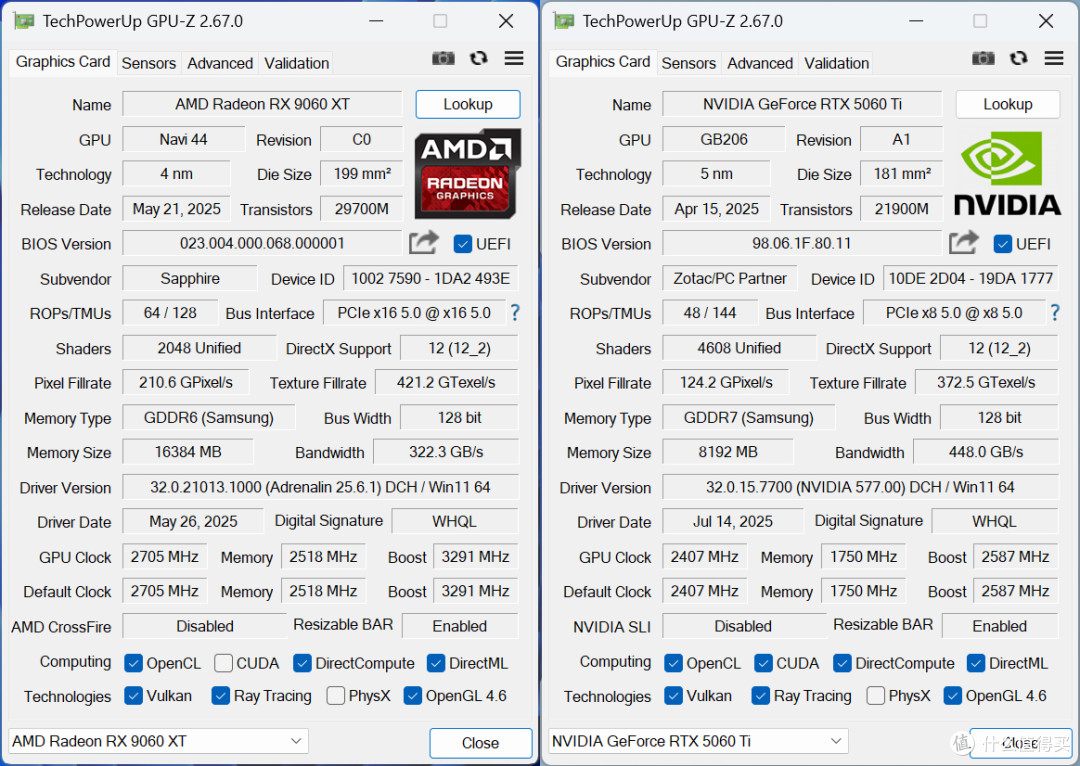Click the refresh icon in AMD GPU-Z window

(479, 59)
